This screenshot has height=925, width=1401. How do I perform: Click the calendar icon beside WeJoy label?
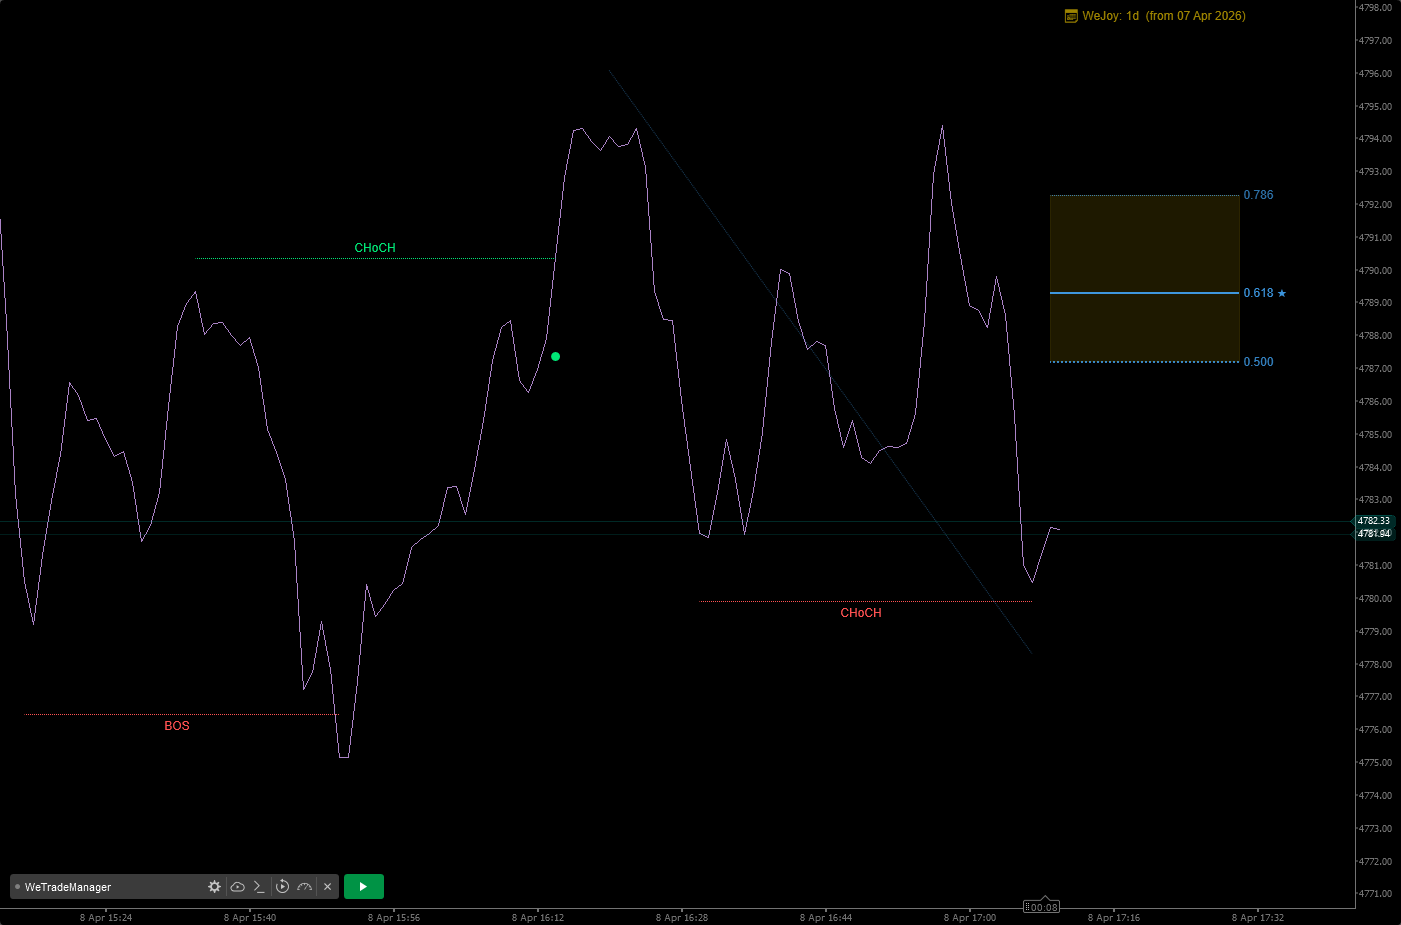(x=1069, y=15)
